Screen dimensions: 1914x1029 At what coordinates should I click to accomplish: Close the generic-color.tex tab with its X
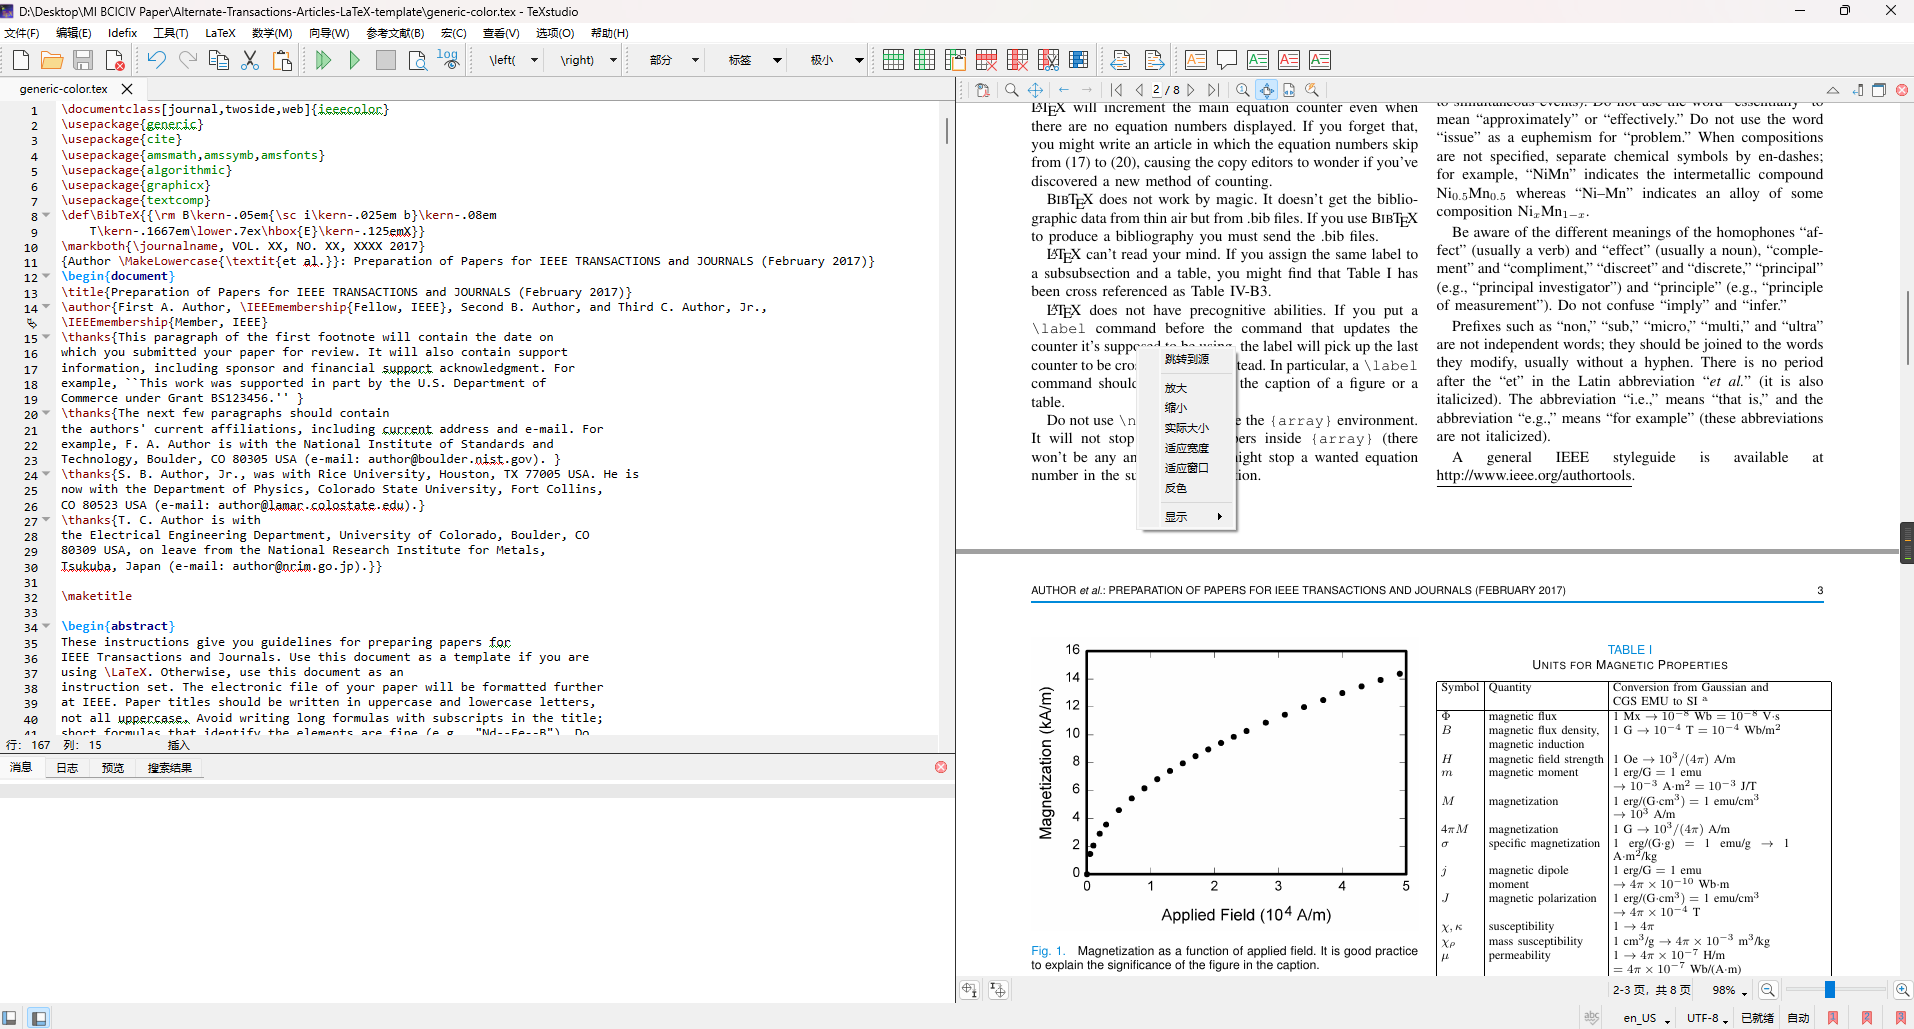[127, 89]
